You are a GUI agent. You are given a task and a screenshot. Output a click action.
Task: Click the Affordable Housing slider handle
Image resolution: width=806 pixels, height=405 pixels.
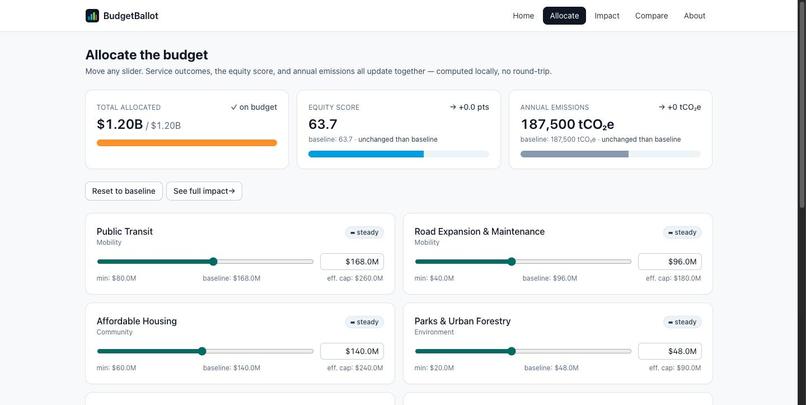202,351
